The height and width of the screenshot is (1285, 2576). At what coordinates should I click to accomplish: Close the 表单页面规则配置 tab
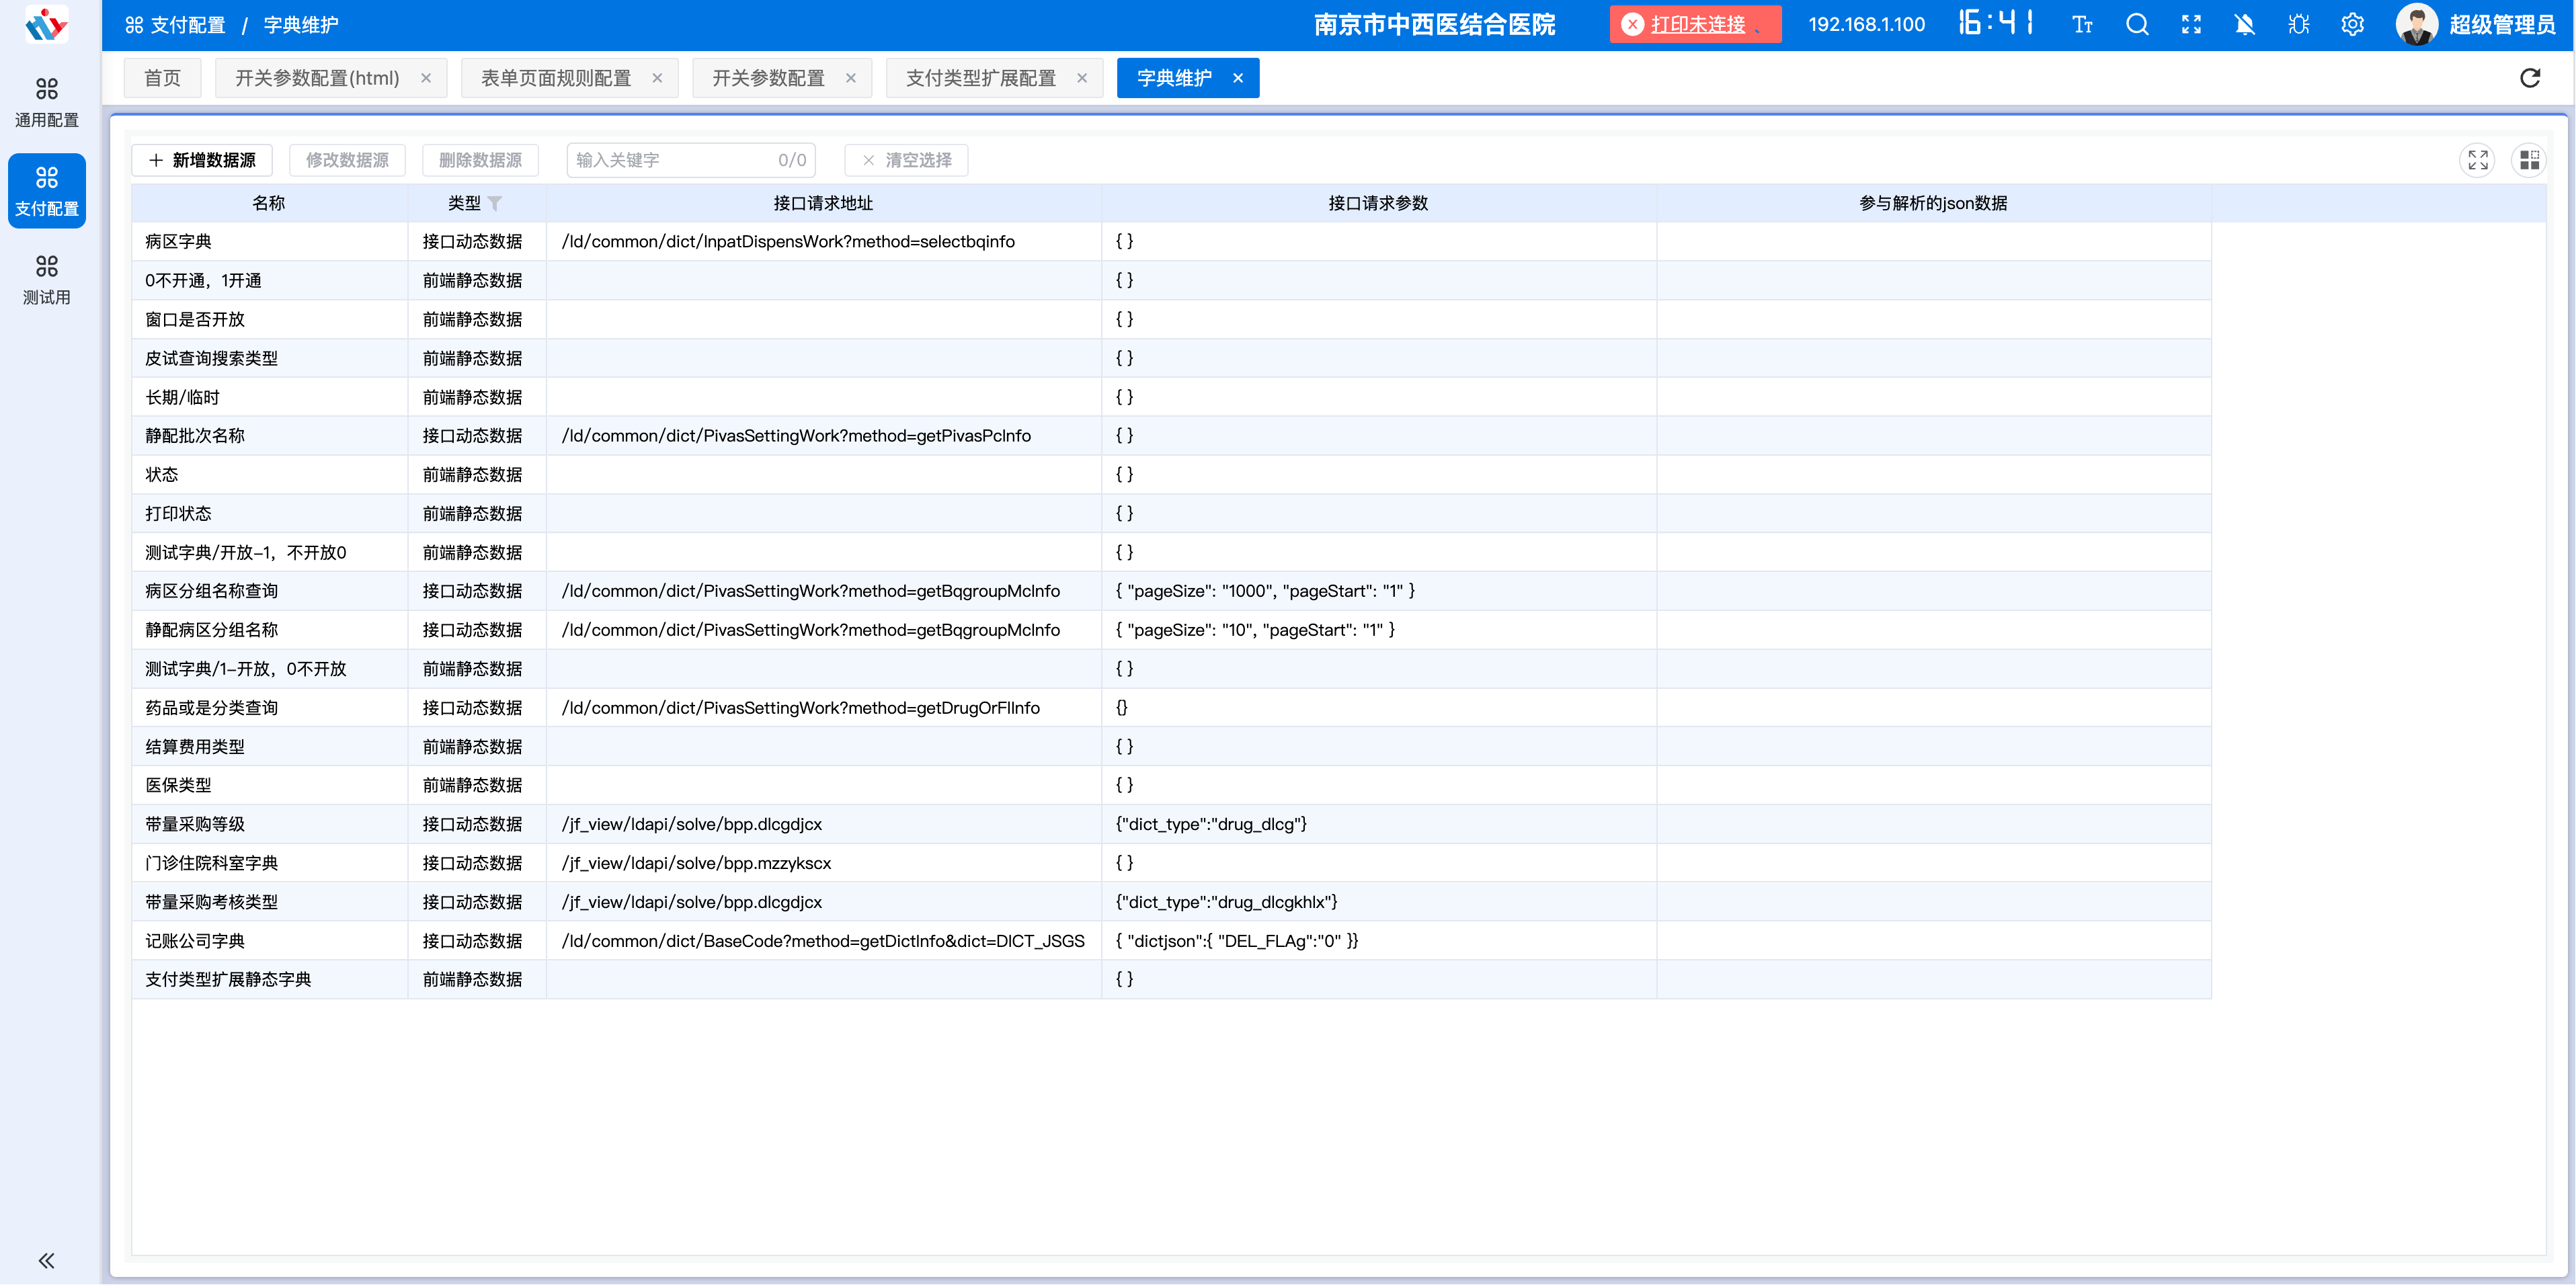[657, 78]
